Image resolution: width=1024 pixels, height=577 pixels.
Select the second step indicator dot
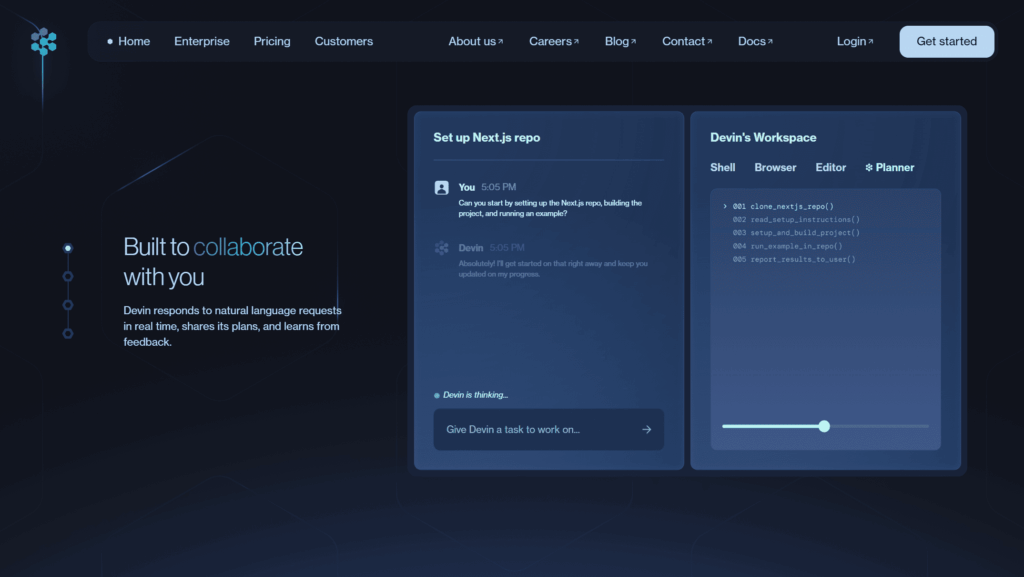(x=68, y=276)
